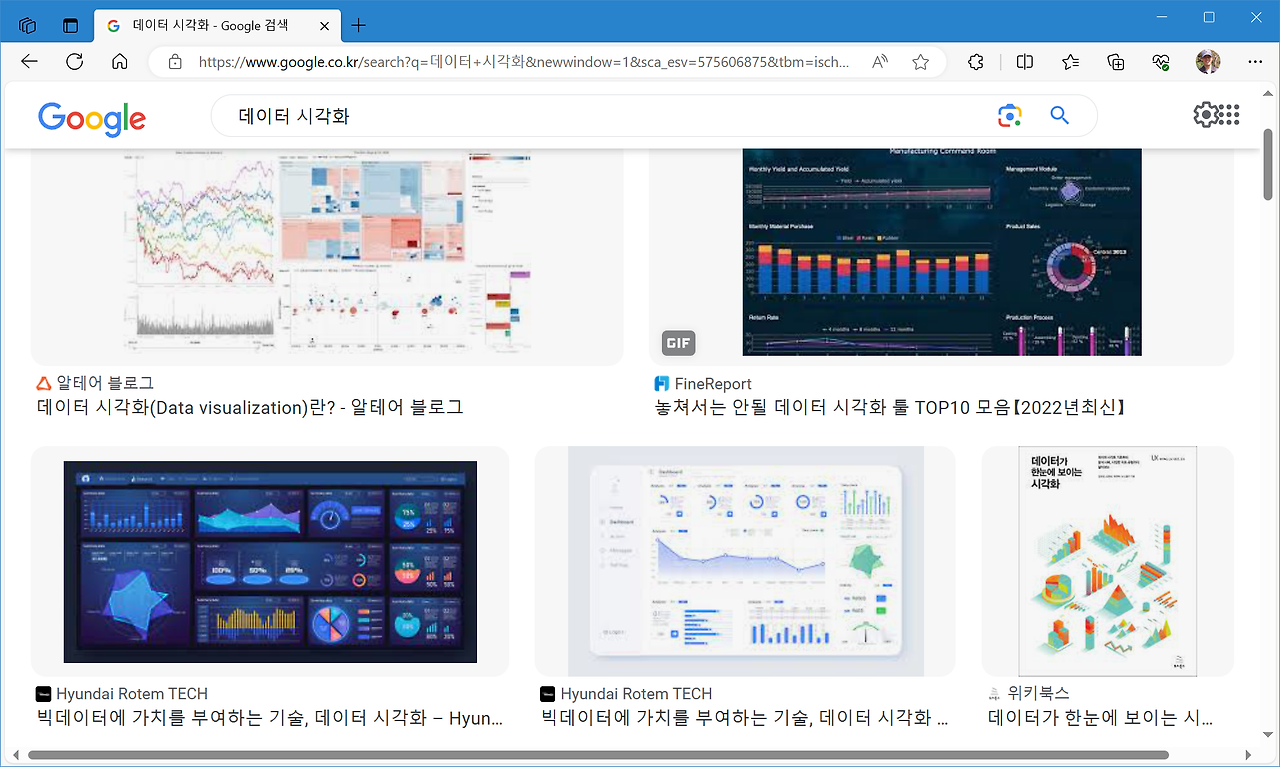Open the 알테어 블로그 charts thumbnail
Screen dimensions: 1280x767
pos(327,257)
